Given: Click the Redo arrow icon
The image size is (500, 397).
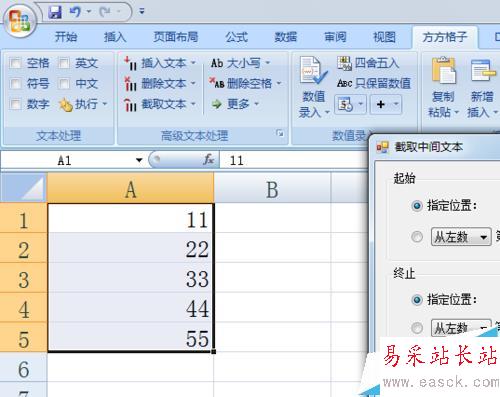Looking at the screenshot, I should point(105,12).
